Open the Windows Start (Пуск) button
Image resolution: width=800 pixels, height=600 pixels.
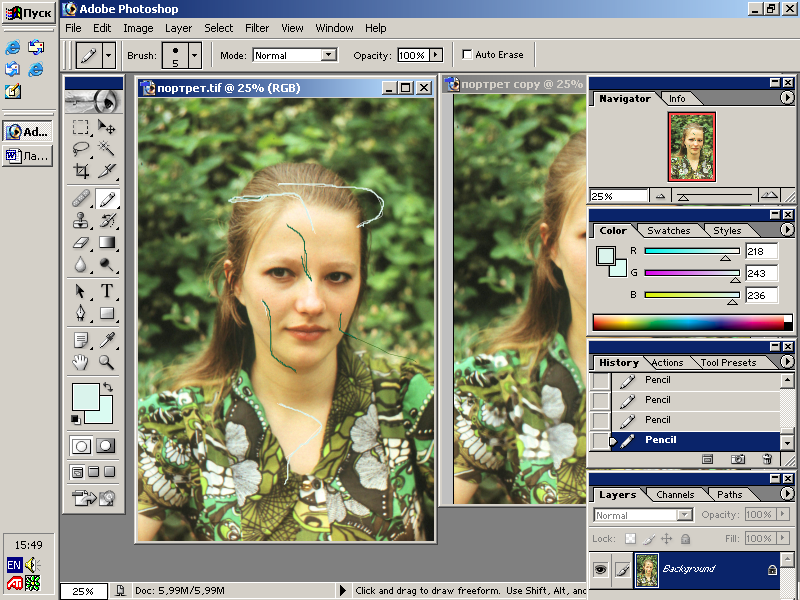pos(29,13)
